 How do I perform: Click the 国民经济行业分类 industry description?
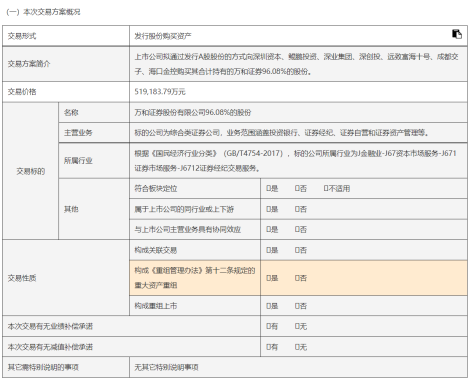(295, 161)
